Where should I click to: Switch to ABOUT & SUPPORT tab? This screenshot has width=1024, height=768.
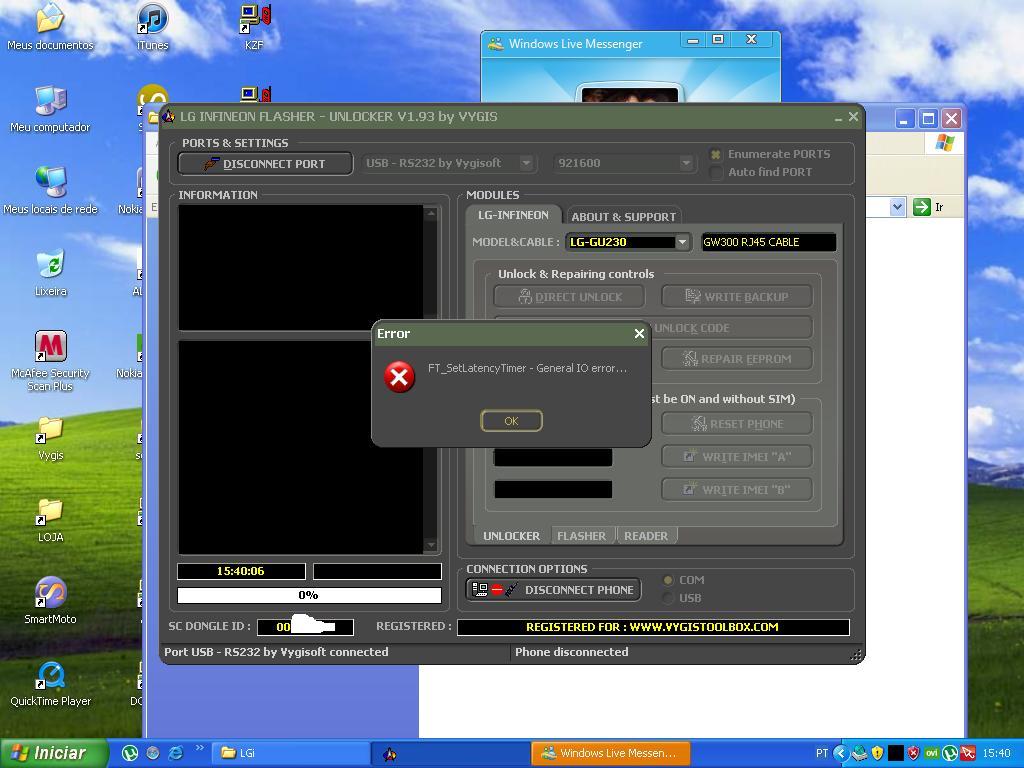point(624,217)
